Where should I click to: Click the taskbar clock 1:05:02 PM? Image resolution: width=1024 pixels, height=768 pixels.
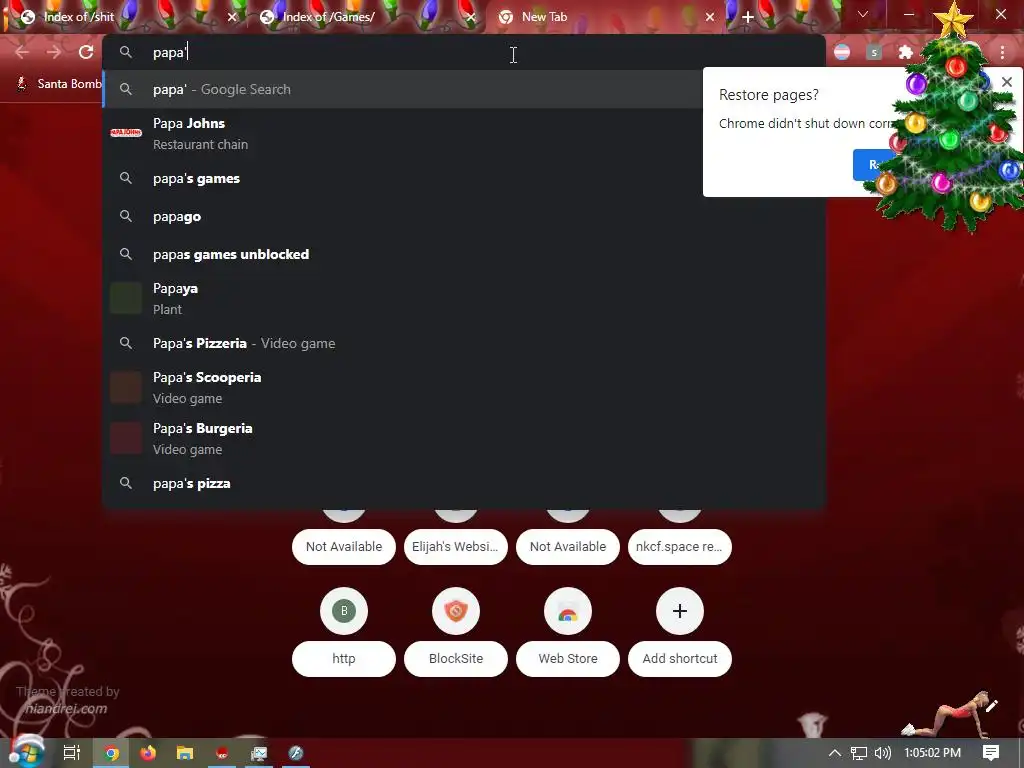click(x=933, y=753)
